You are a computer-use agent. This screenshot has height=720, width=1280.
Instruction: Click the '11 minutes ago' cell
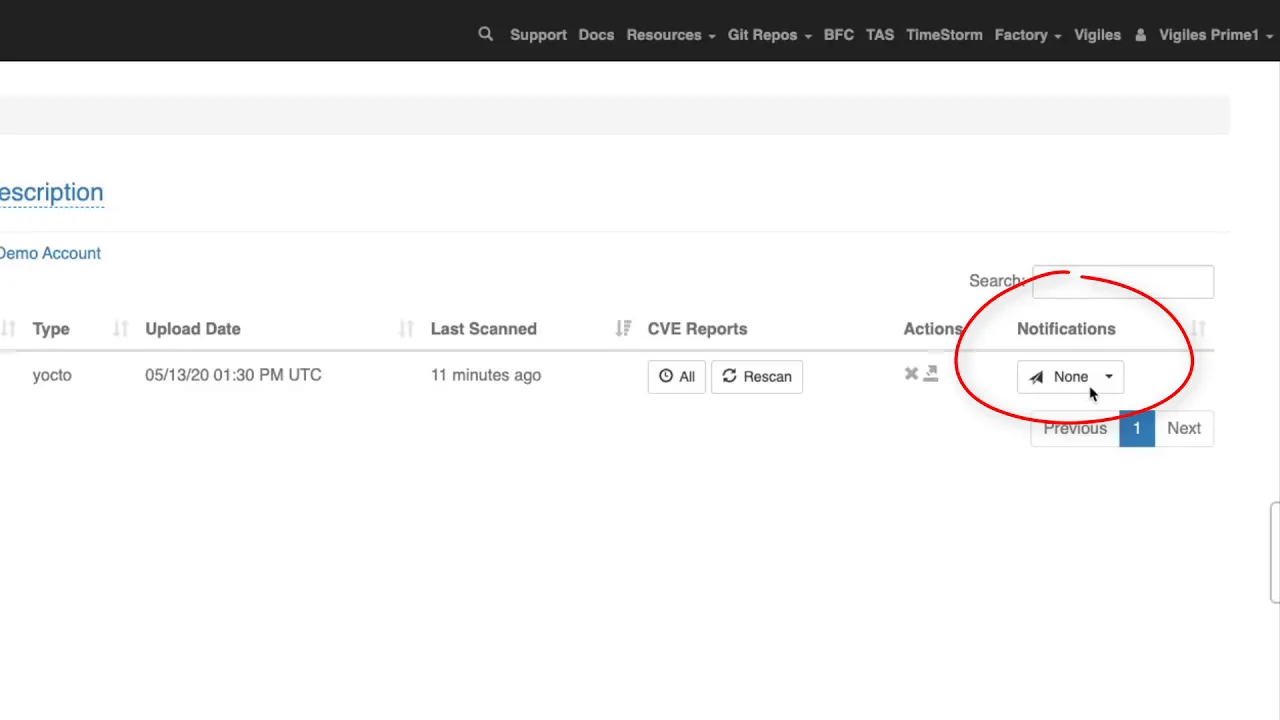[x=486, y=375]
